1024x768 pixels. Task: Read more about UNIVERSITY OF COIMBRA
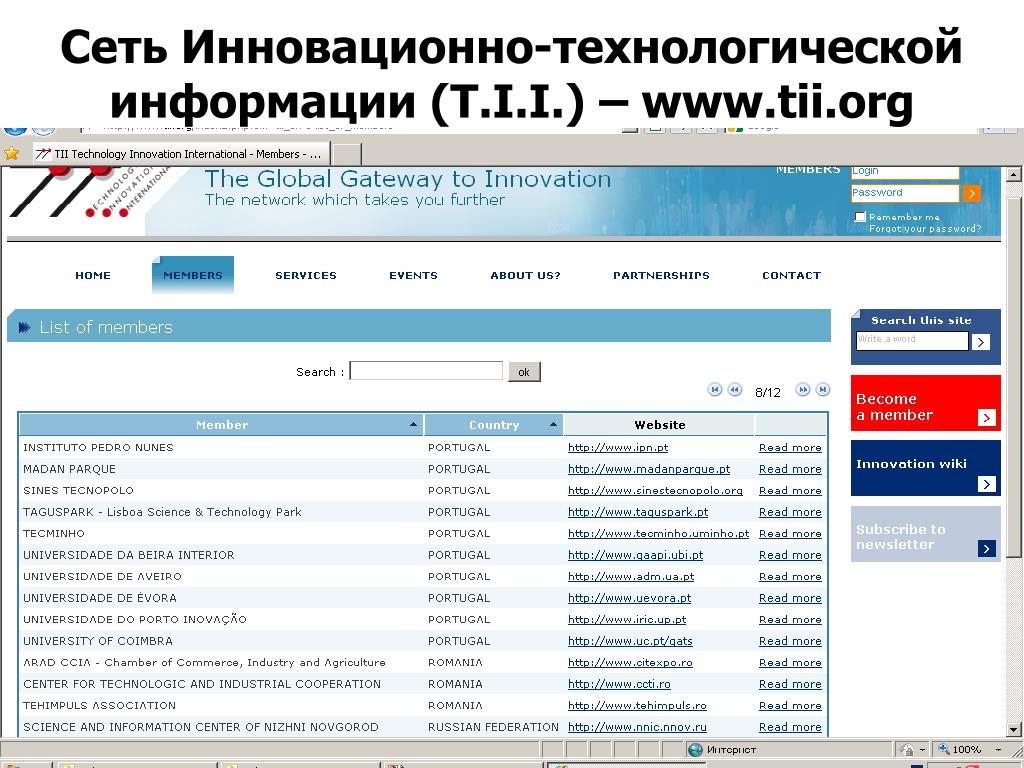(790, 641)
